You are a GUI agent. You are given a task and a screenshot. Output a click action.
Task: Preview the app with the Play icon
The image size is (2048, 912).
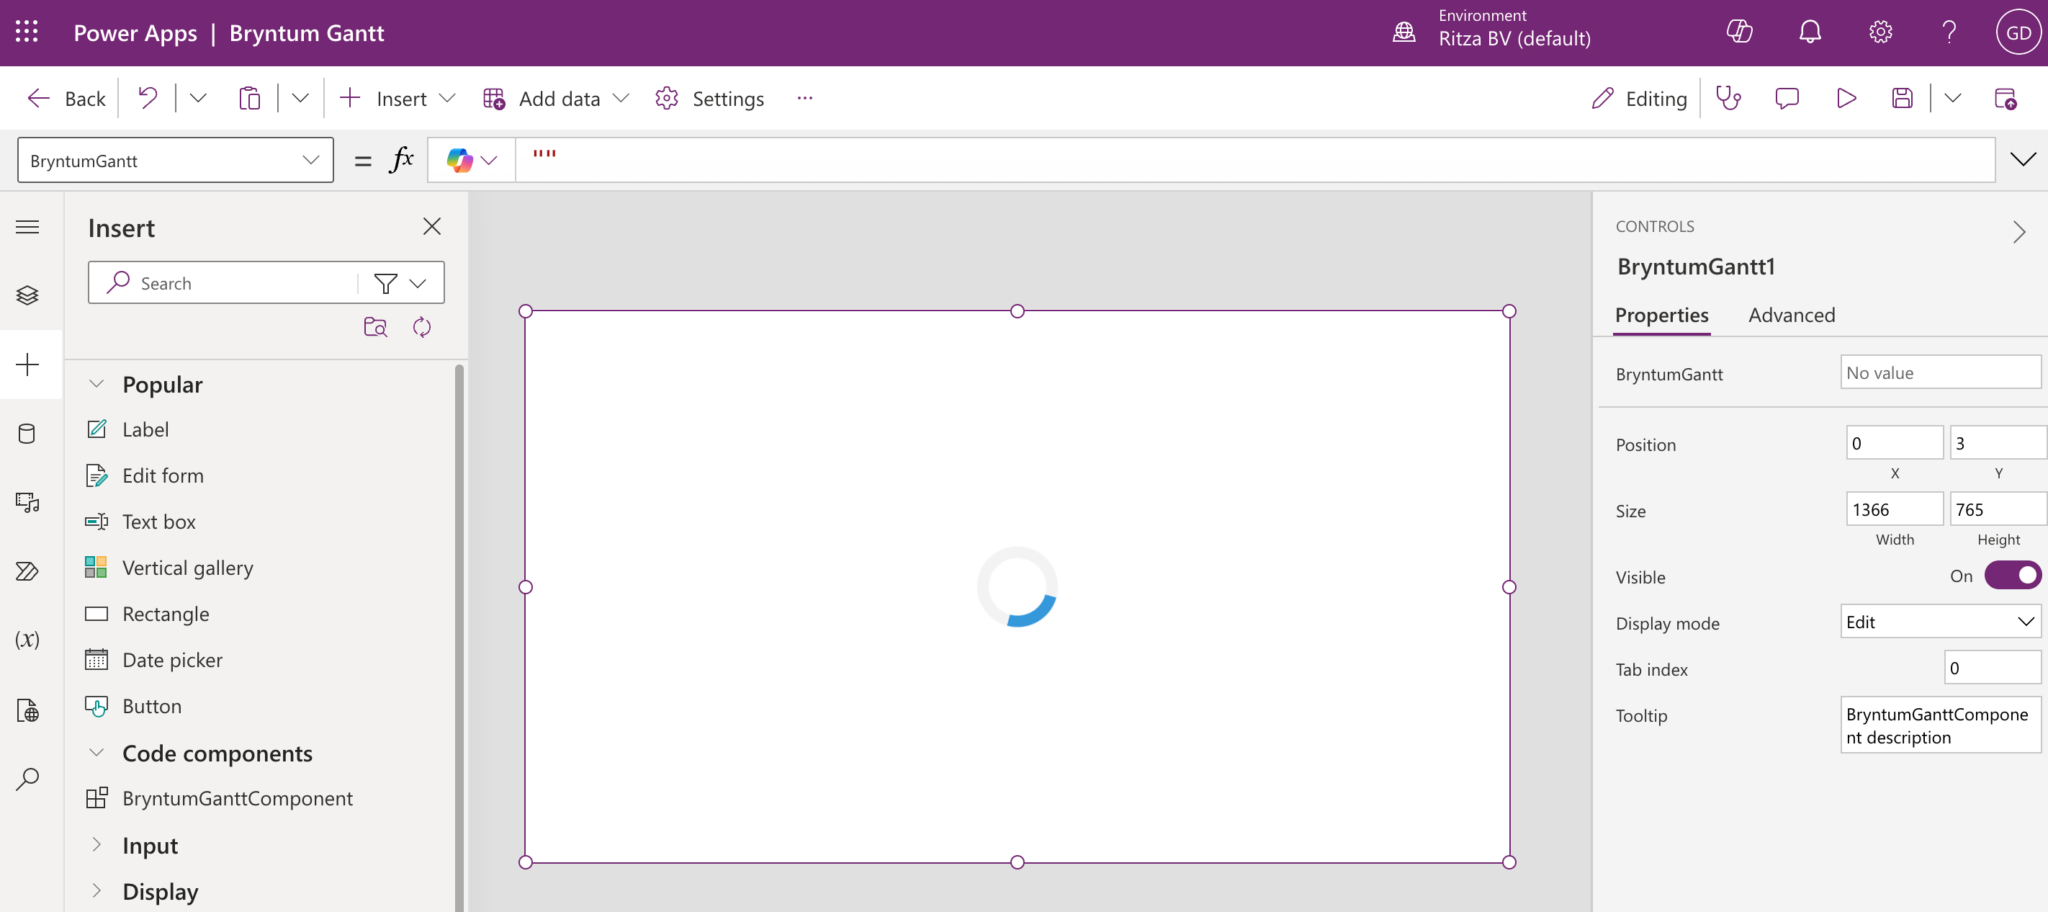tap(1845, 97)
